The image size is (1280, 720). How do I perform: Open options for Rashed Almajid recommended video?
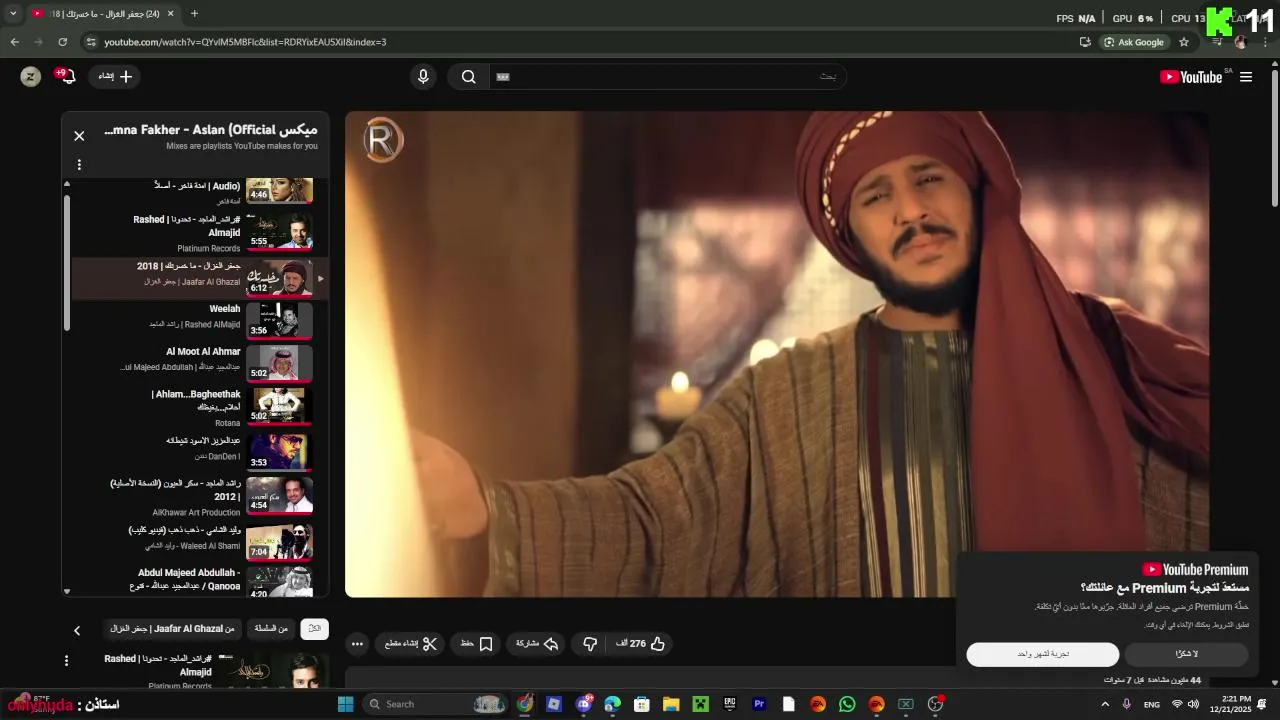tap(66, 661)
